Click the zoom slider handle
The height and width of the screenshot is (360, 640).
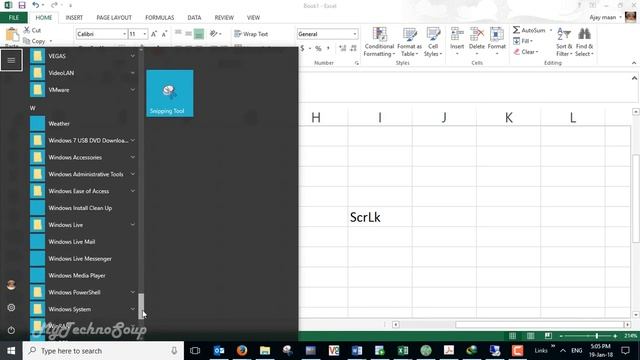[596, 336]
